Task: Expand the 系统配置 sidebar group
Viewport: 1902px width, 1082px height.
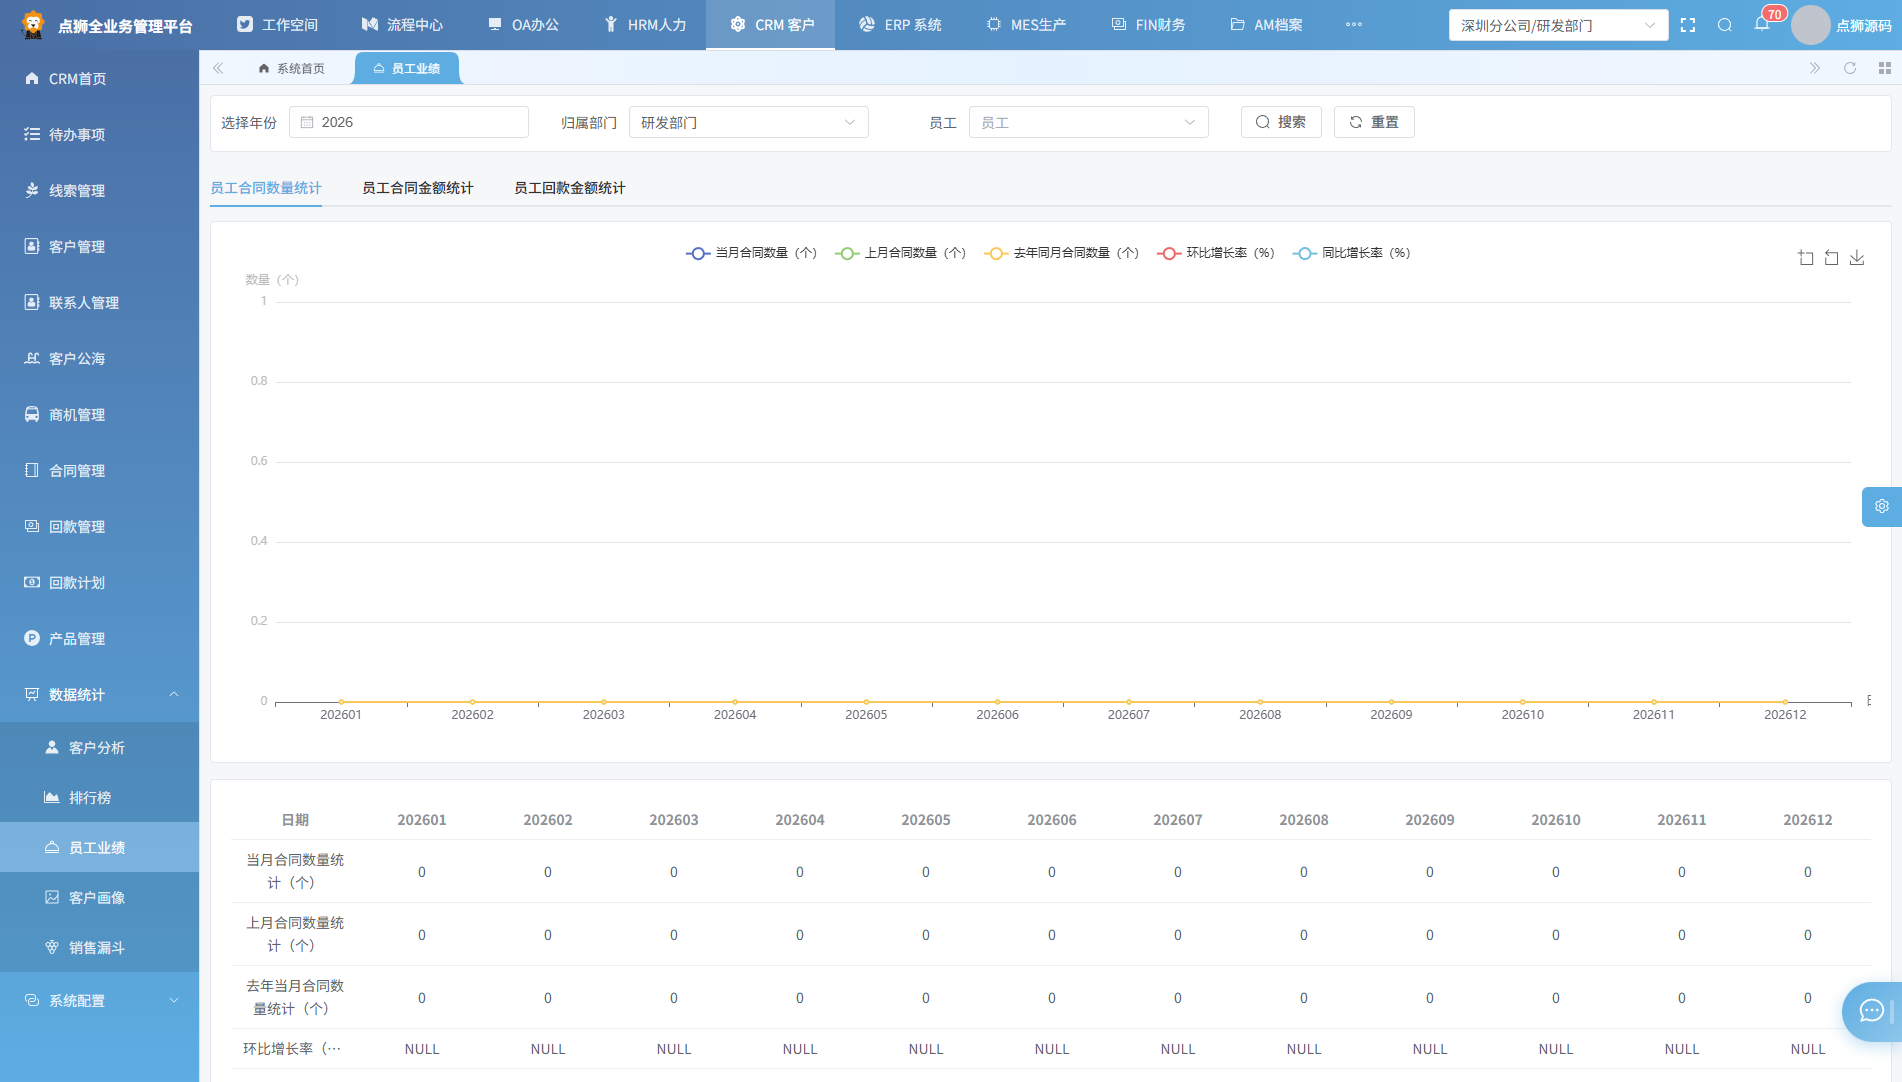Action: coord(99,1001)
